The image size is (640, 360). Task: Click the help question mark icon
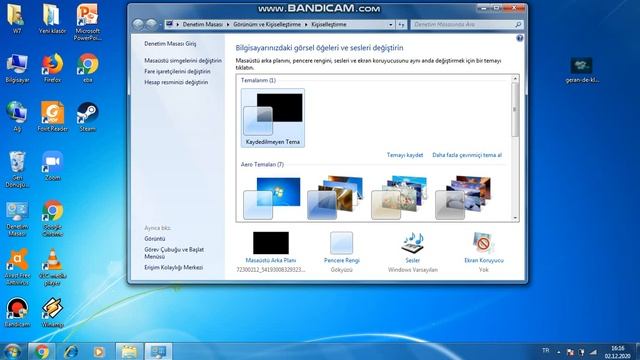coord(520,38)
